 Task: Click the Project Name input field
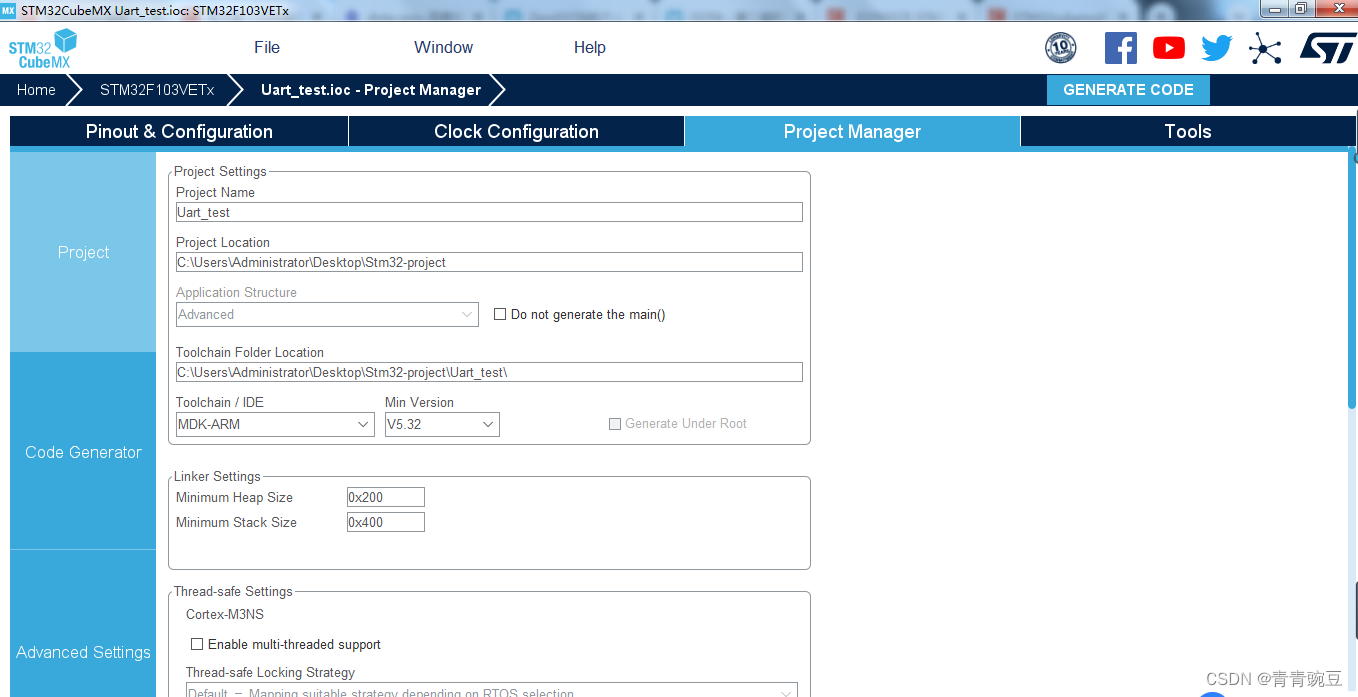pyautogui.click(x=489, y=212)
